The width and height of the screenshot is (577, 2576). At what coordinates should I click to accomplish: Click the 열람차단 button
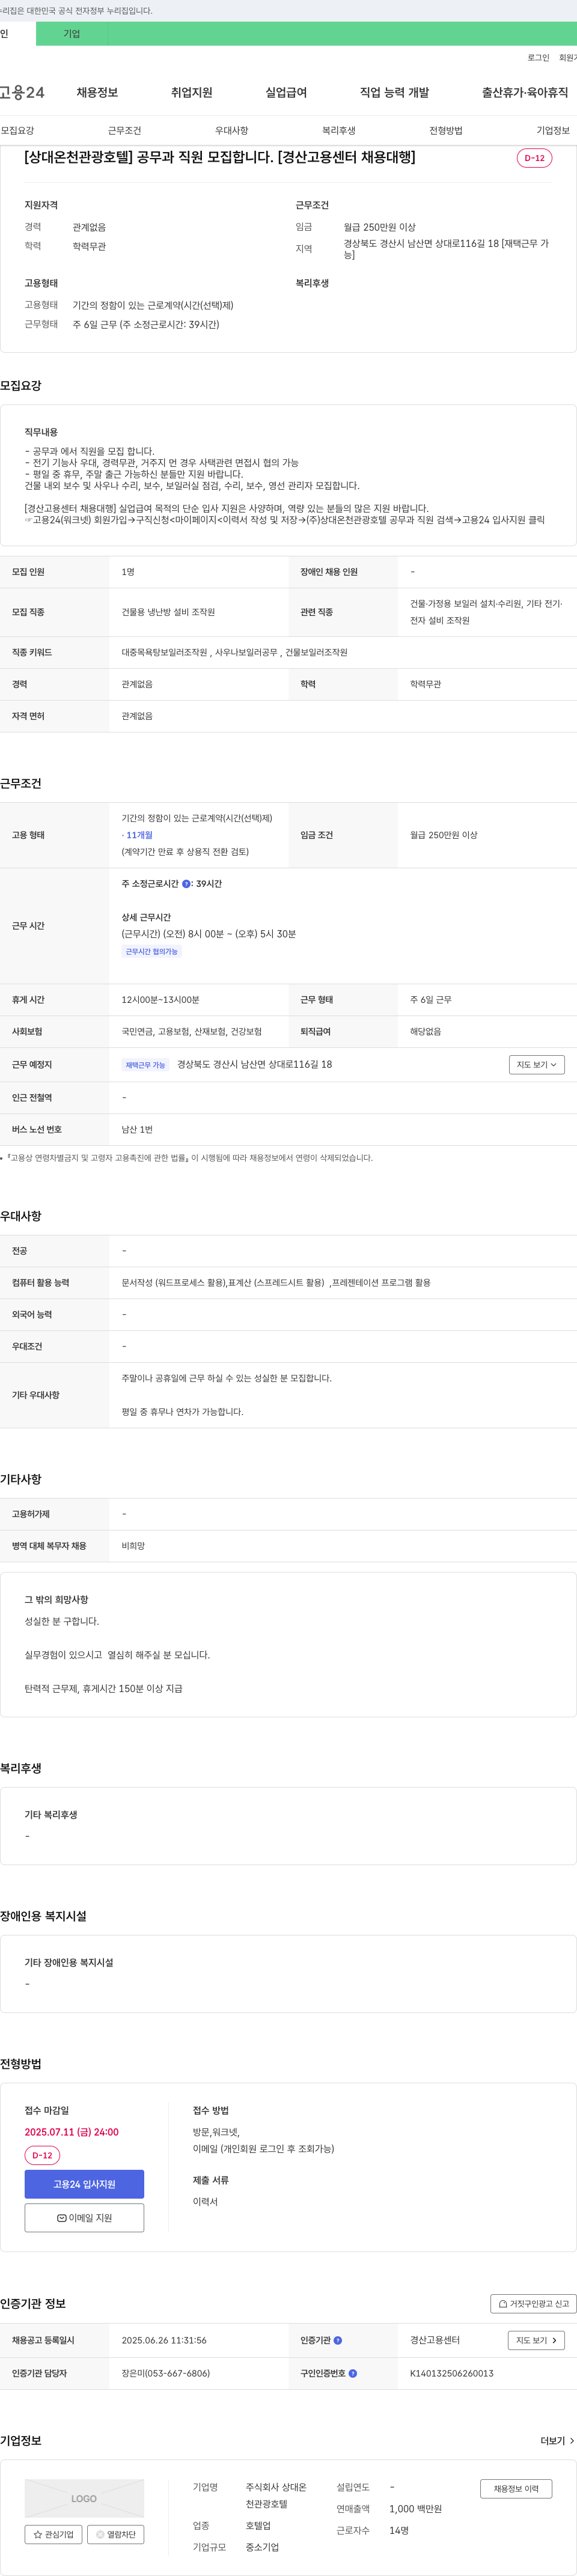(x=115, y=2534)
